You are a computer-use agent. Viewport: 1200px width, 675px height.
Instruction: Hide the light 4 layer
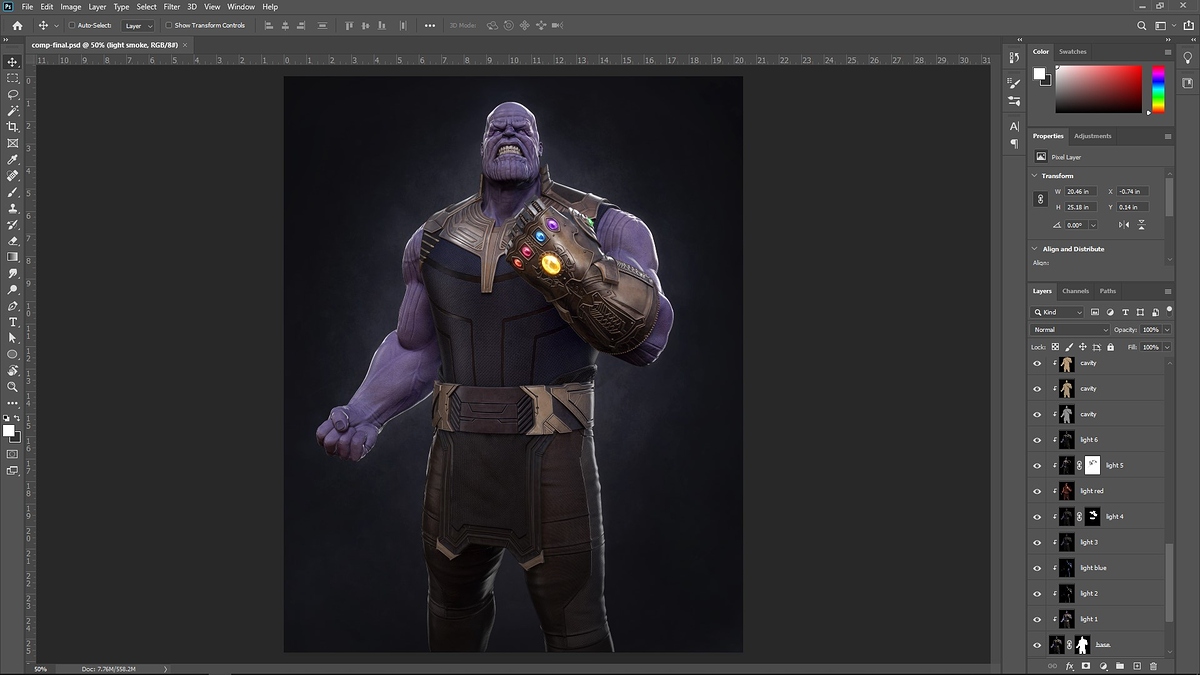click(x=1037, y=517)
